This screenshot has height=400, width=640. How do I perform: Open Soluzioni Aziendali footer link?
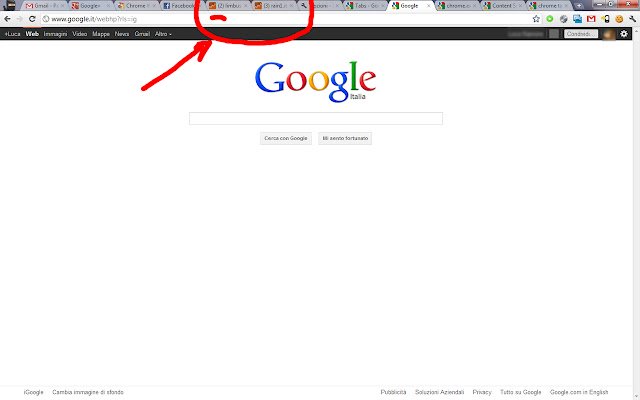click(440, 392)
